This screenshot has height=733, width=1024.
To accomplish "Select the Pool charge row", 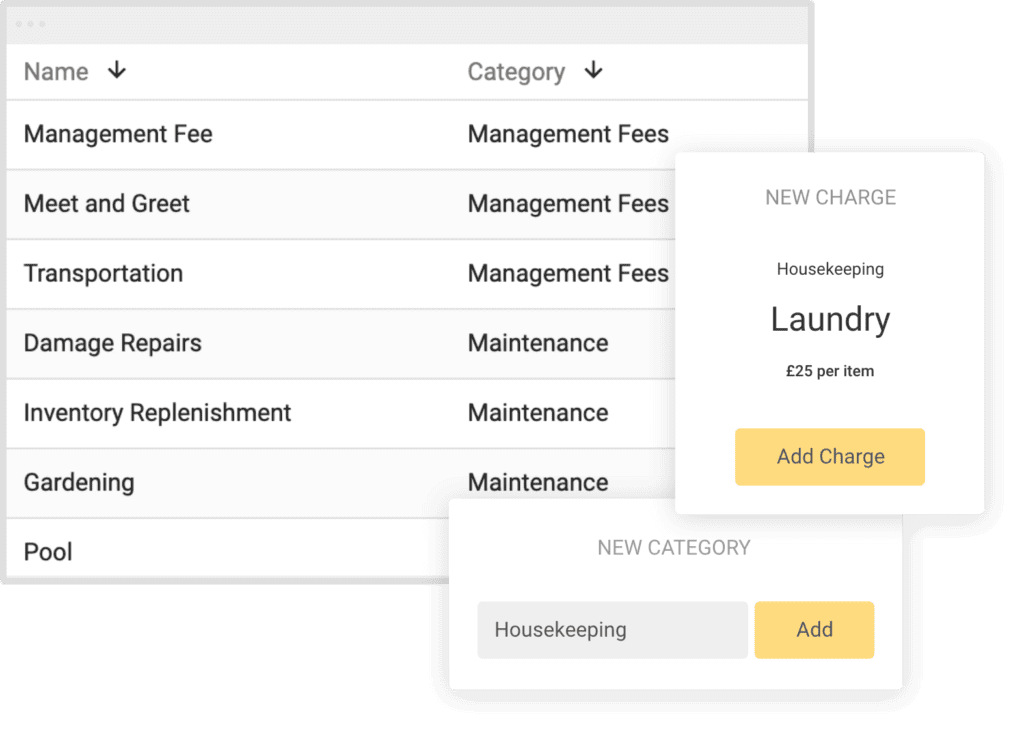I will (x=48, y=552).
